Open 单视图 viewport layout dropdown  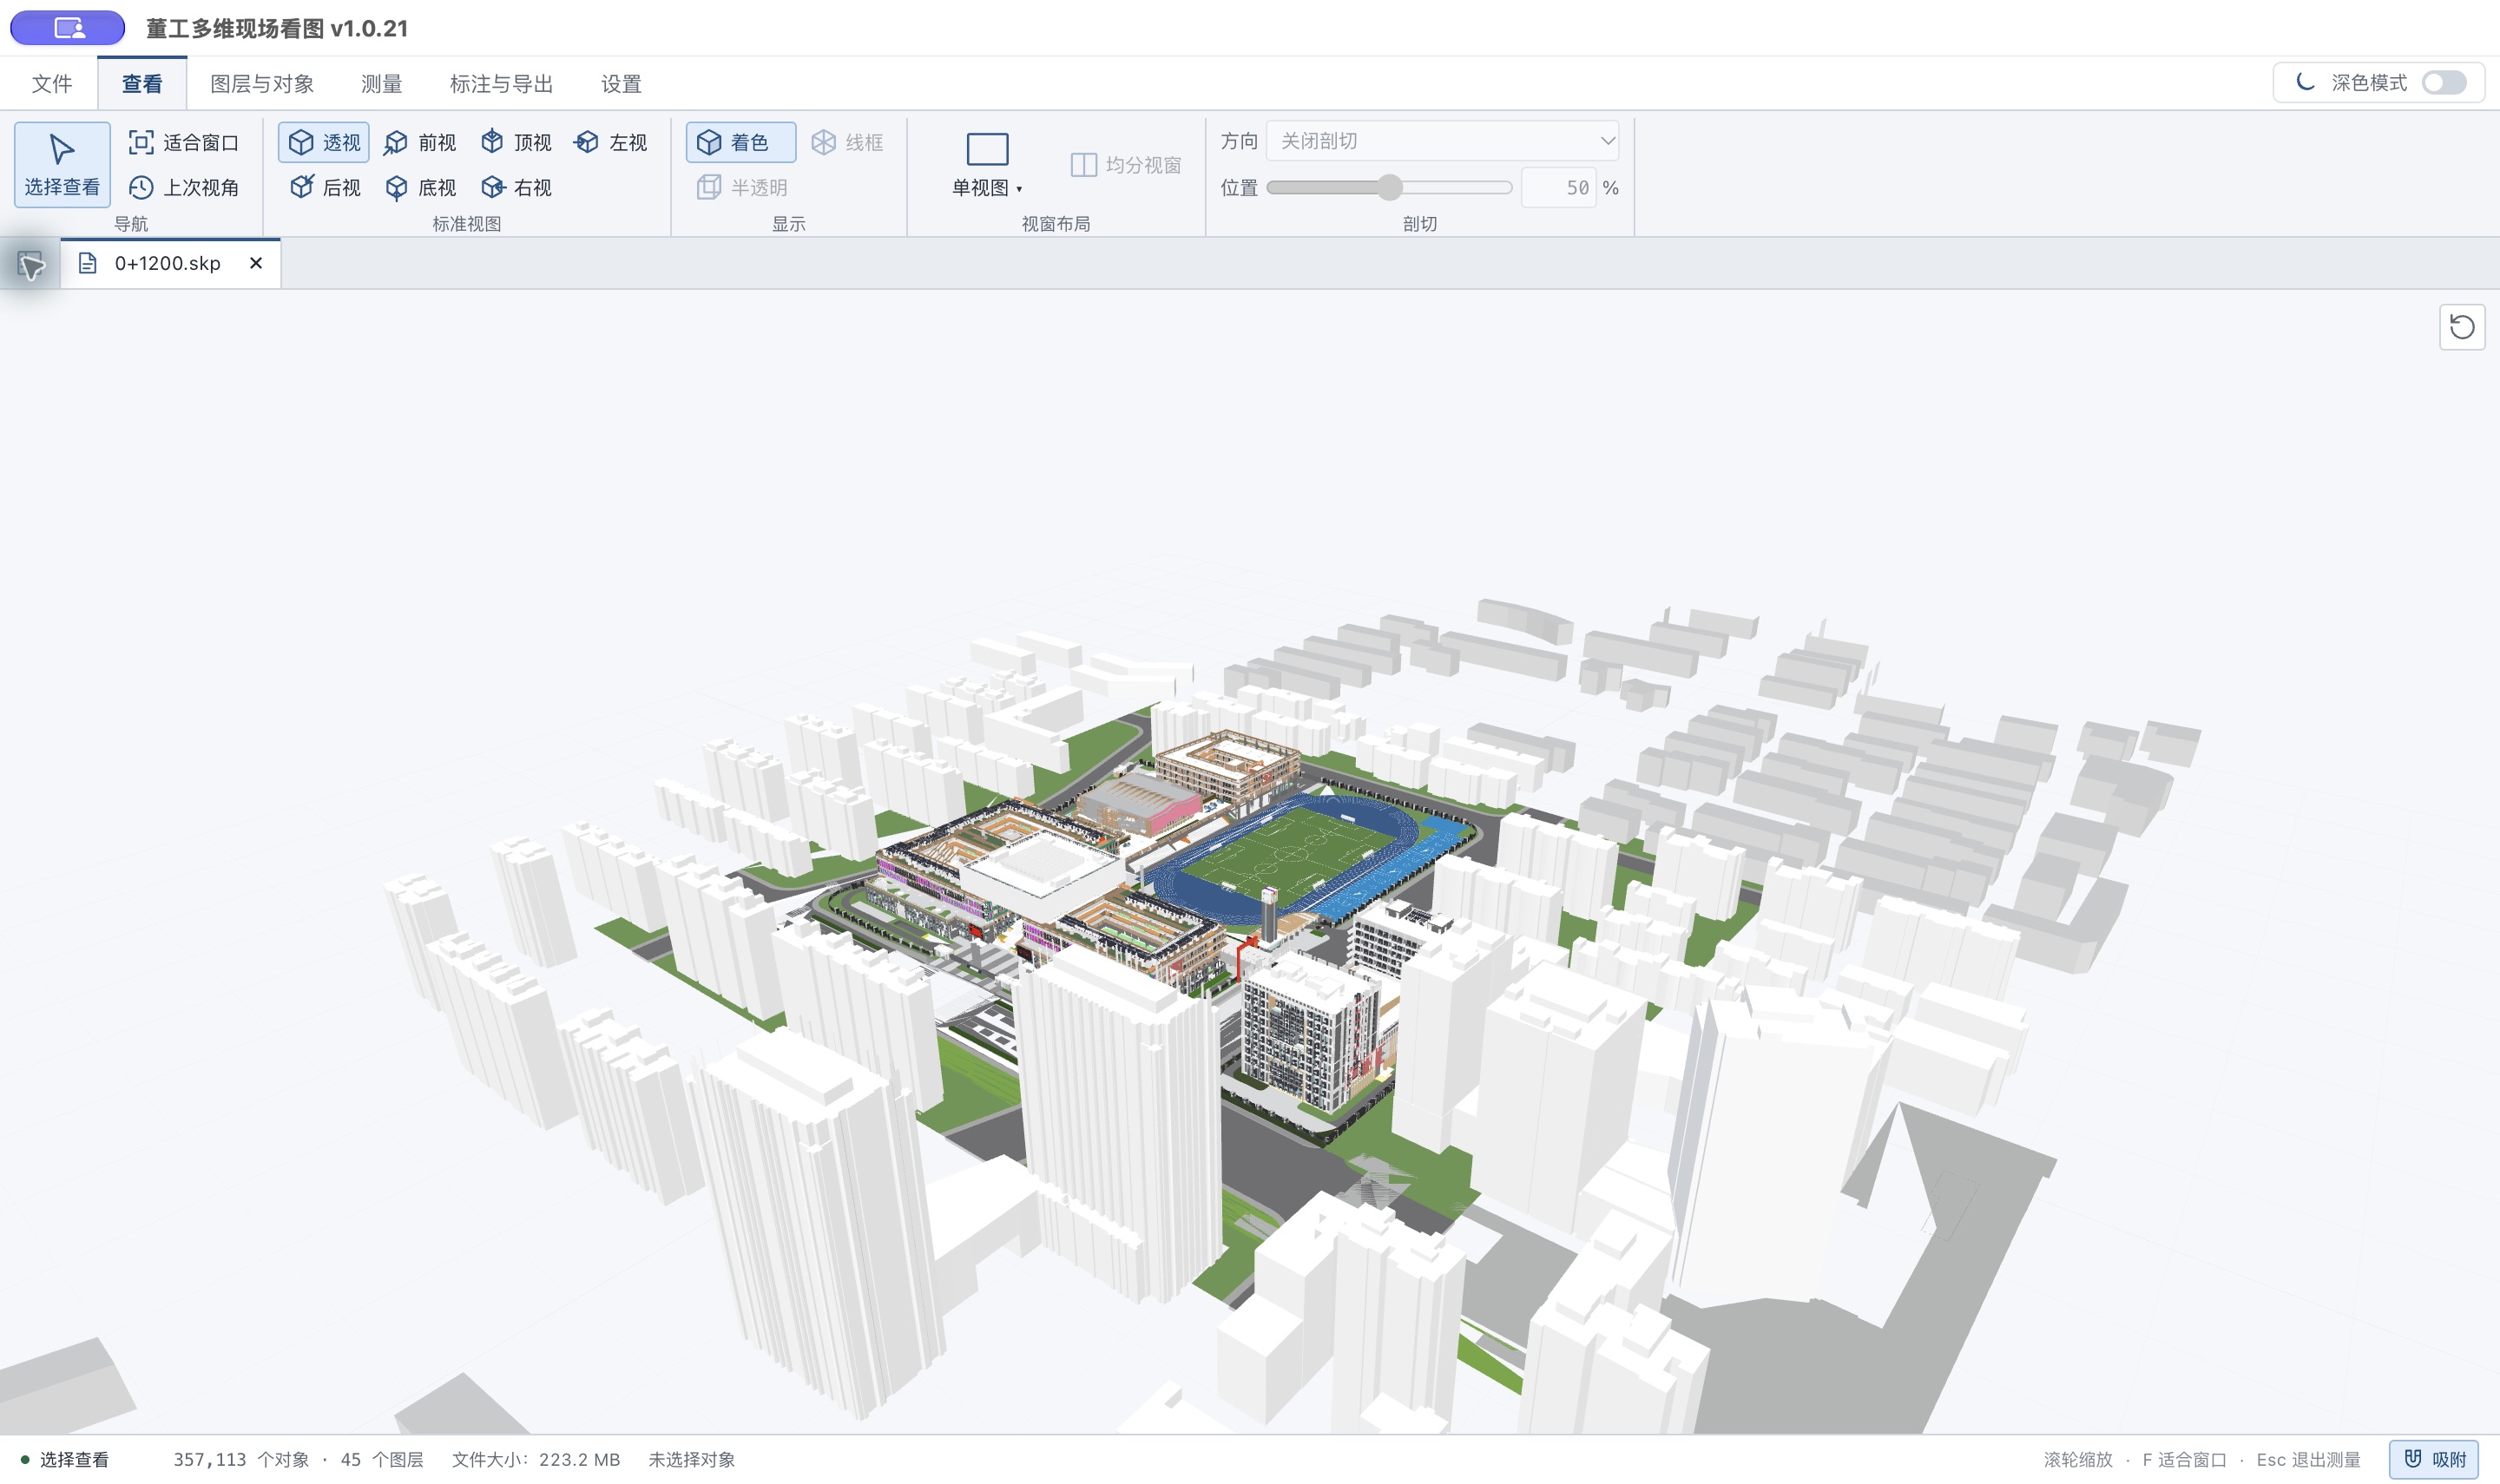tap(987, 164)
